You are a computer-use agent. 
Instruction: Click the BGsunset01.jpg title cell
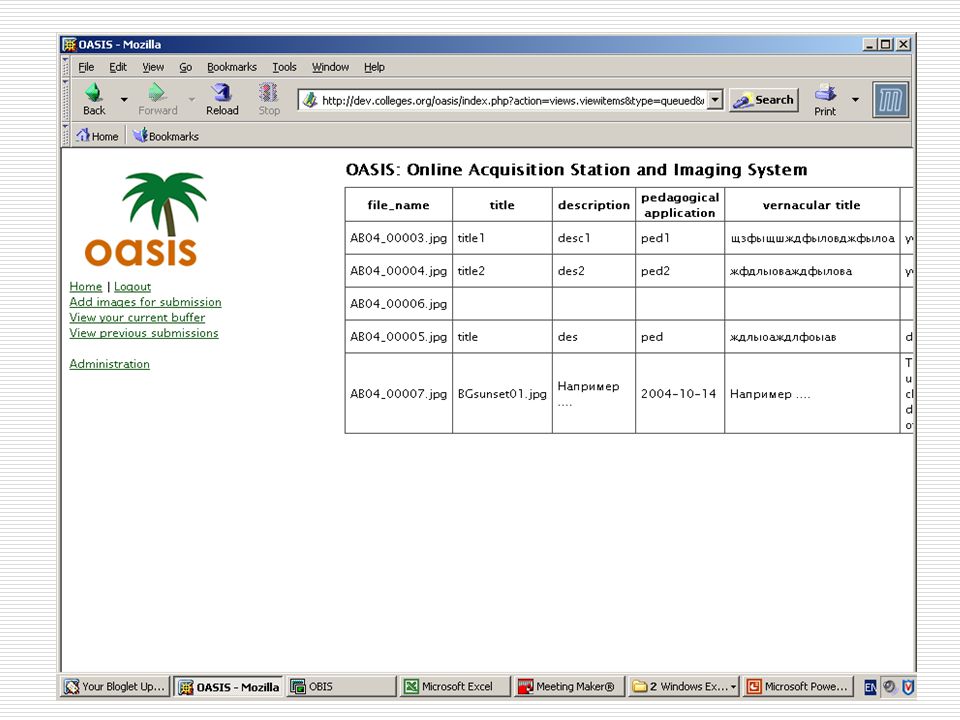coord(502,394)
